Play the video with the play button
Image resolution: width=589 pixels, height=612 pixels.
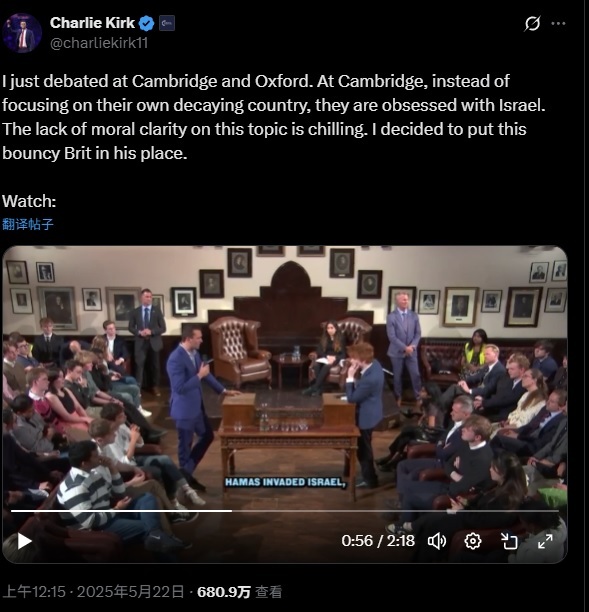tap(25, 541)
